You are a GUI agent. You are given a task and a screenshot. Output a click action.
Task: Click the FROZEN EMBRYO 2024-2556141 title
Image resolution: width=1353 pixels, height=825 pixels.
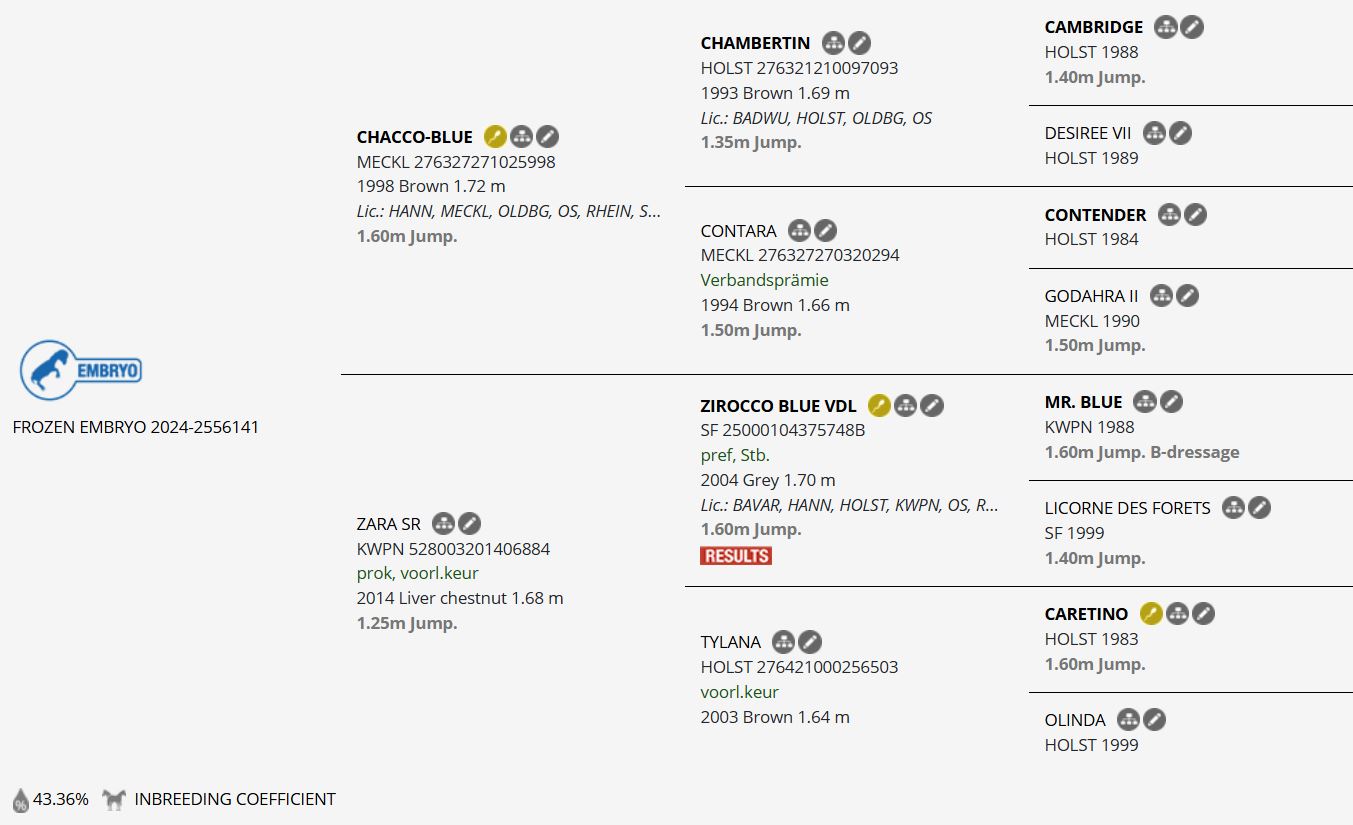[136, 427]
